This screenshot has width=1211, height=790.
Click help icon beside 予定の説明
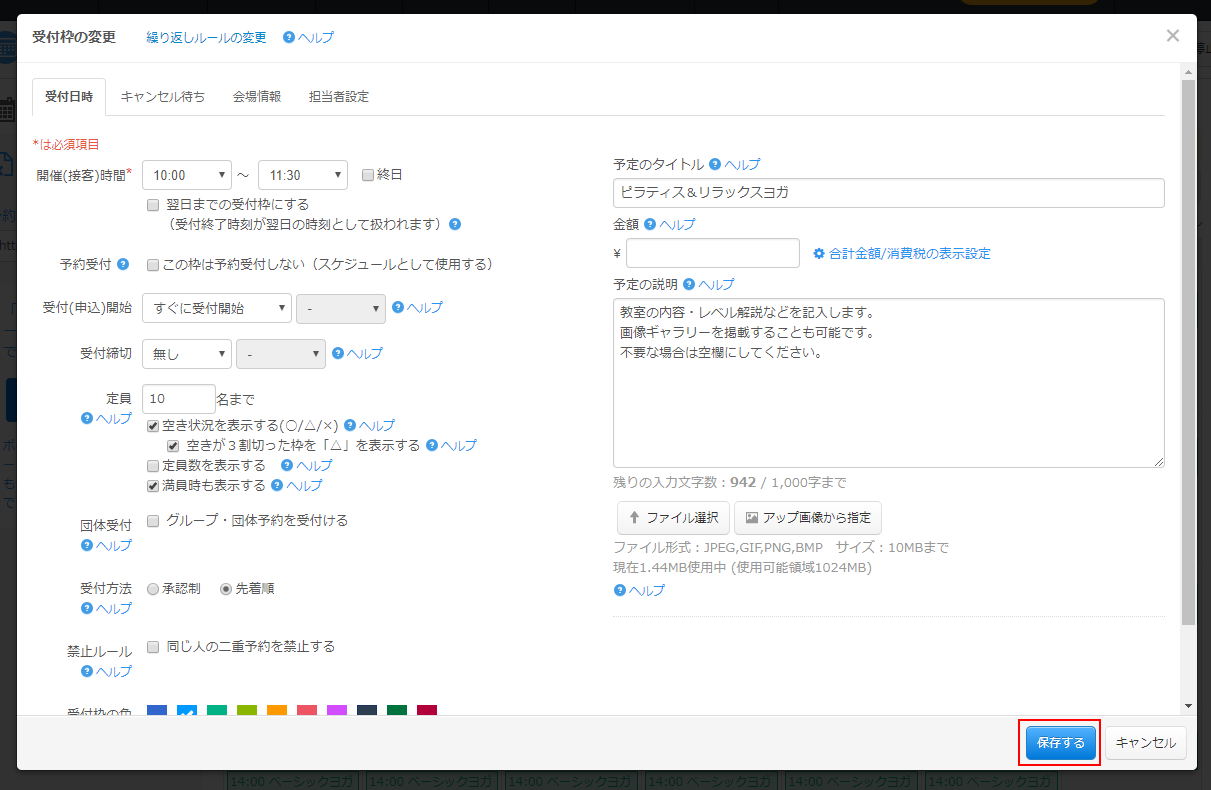[x=689, y=285]
